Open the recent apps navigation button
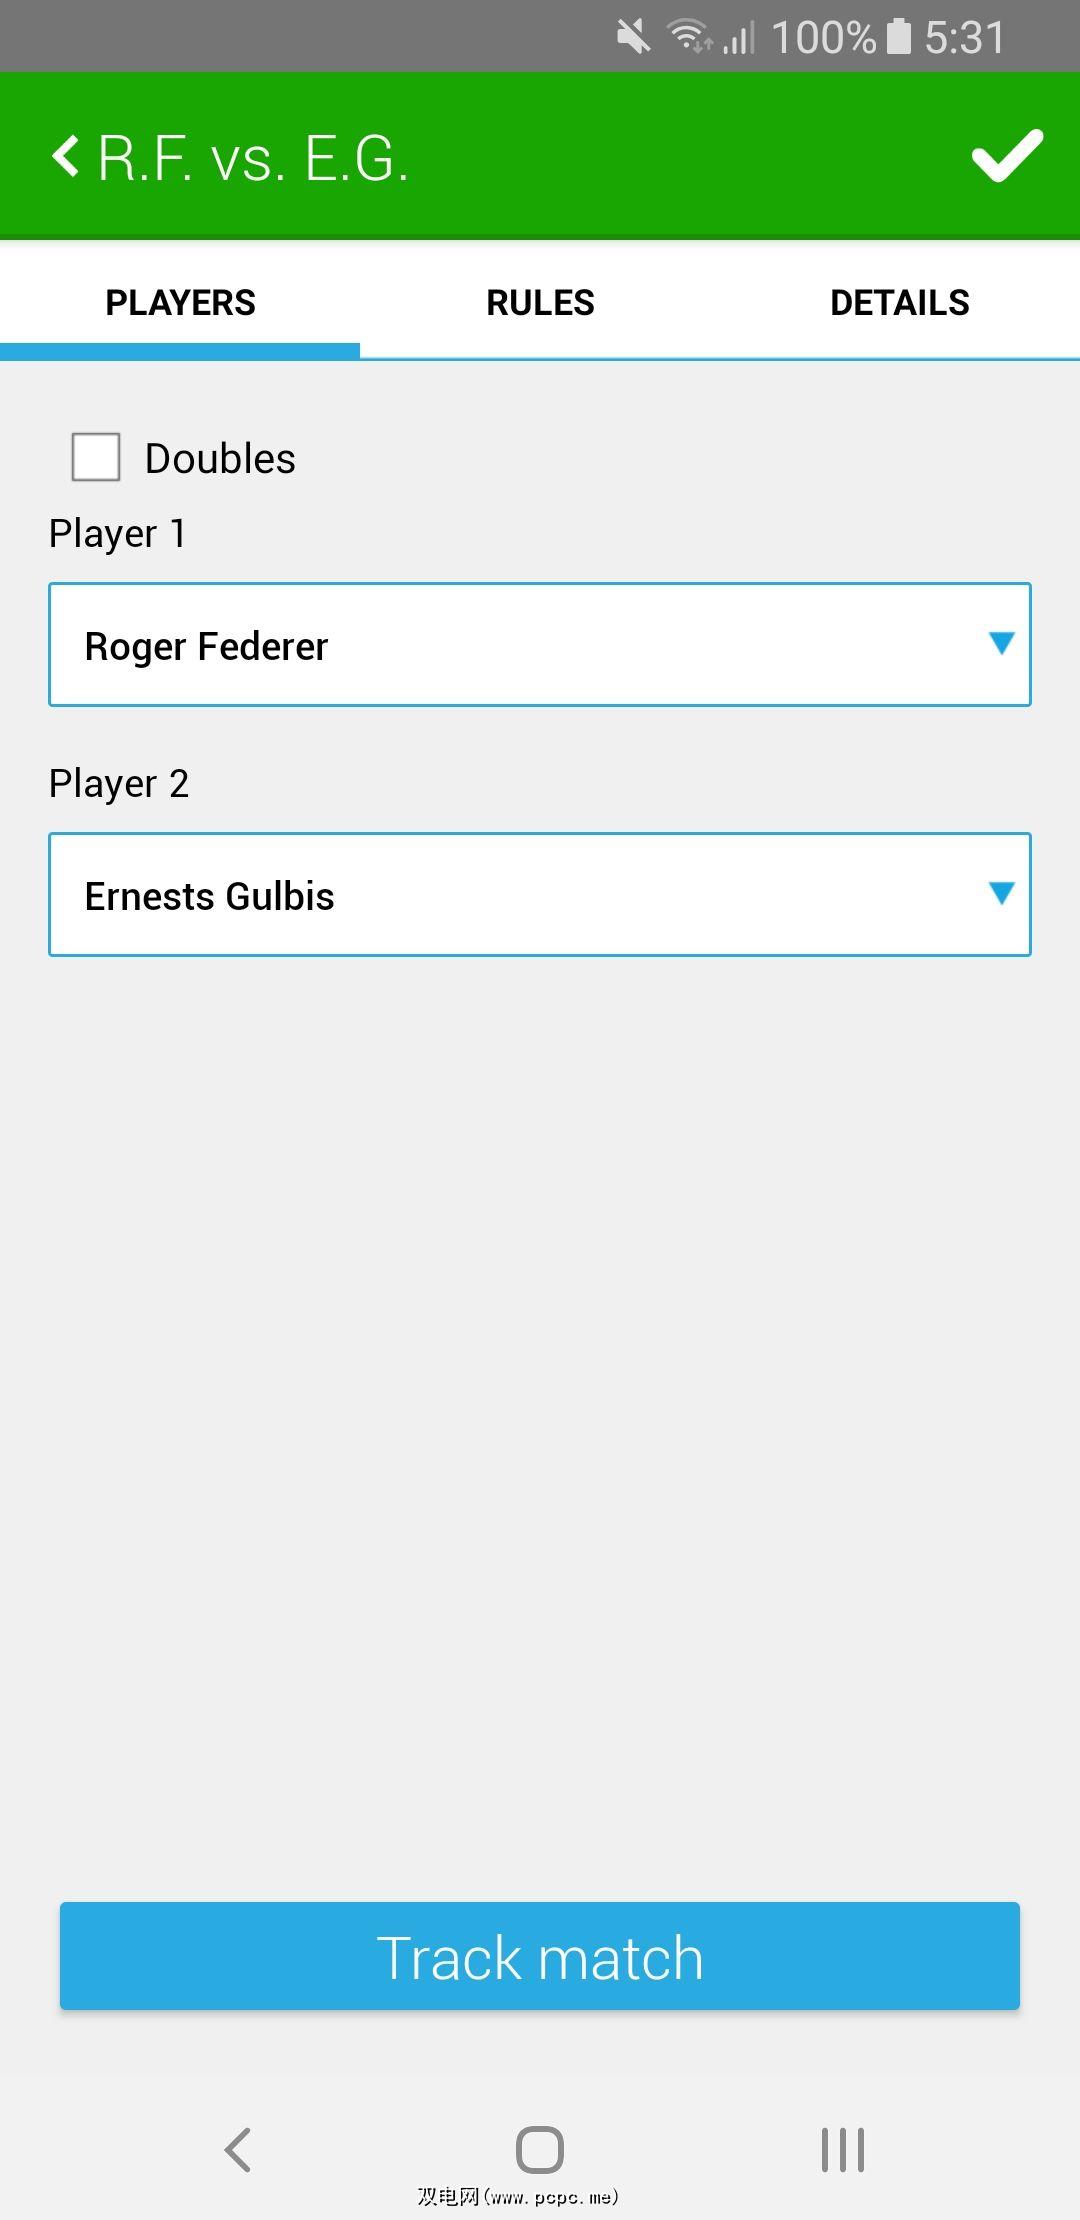The image size is (1080, 2220). [842, 2149]
